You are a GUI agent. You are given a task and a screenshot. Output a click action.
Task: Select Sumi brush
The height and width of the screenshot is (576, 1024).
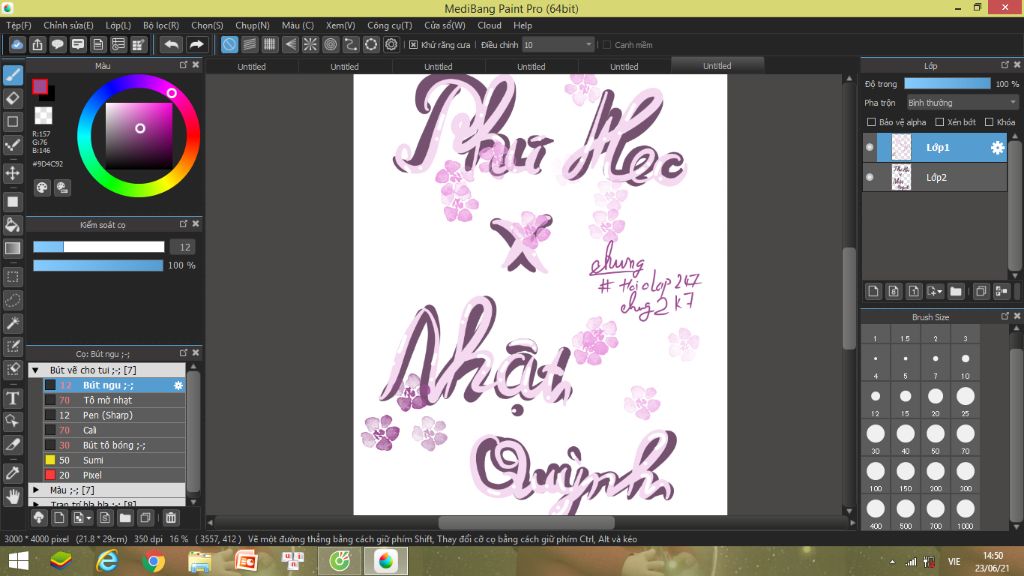tap(114, 460)
